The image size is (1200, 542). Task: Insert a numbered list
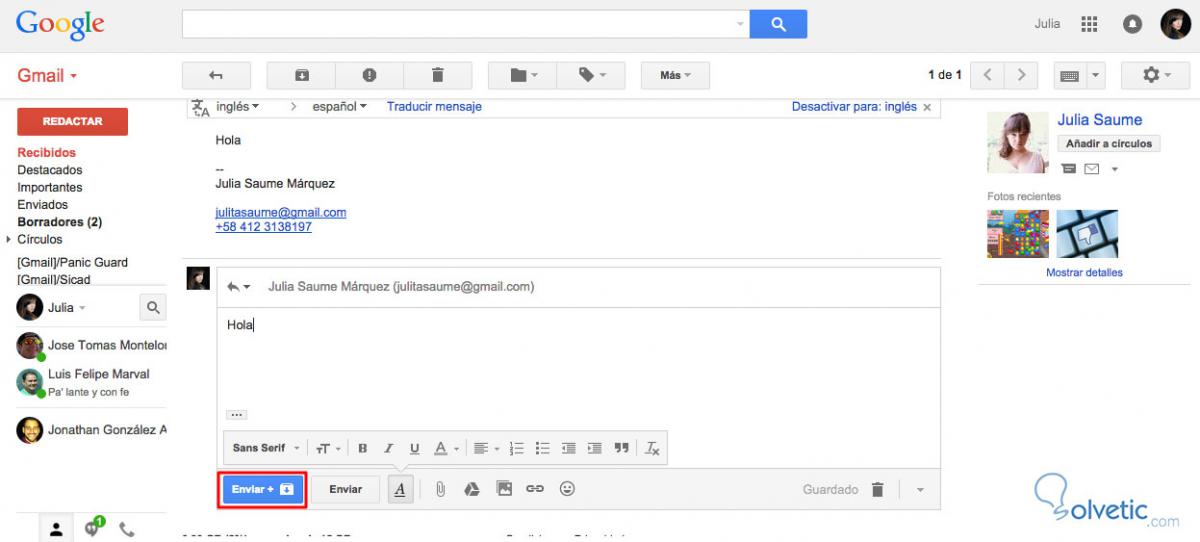tap(517, 448)
